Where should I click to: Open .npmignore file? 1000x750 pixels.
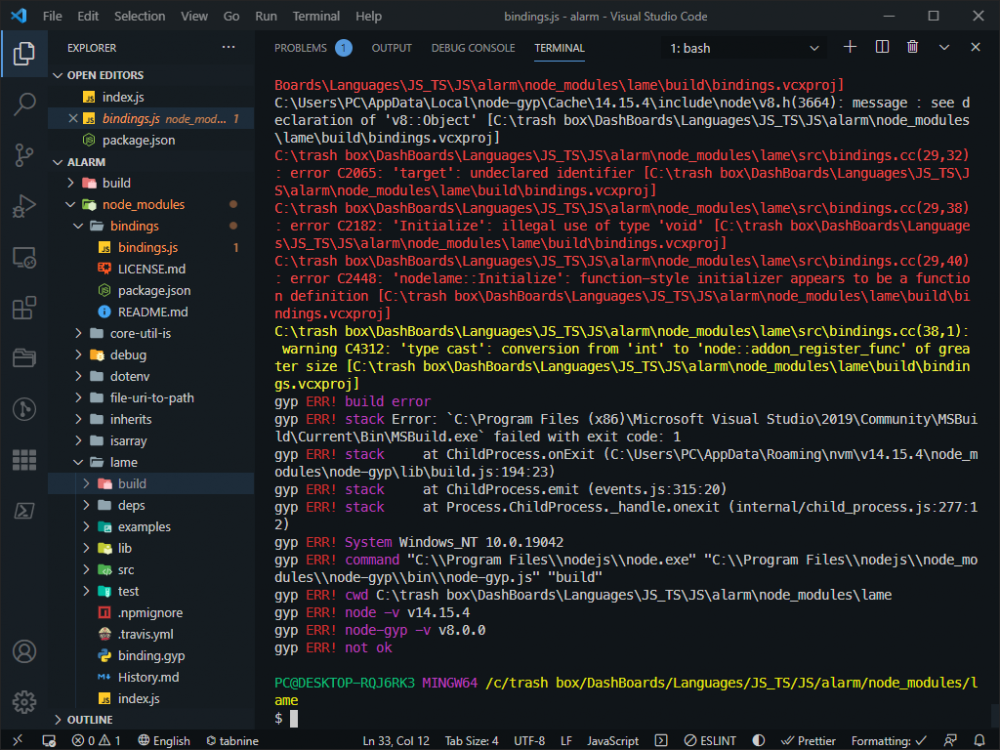coord(151,613)
